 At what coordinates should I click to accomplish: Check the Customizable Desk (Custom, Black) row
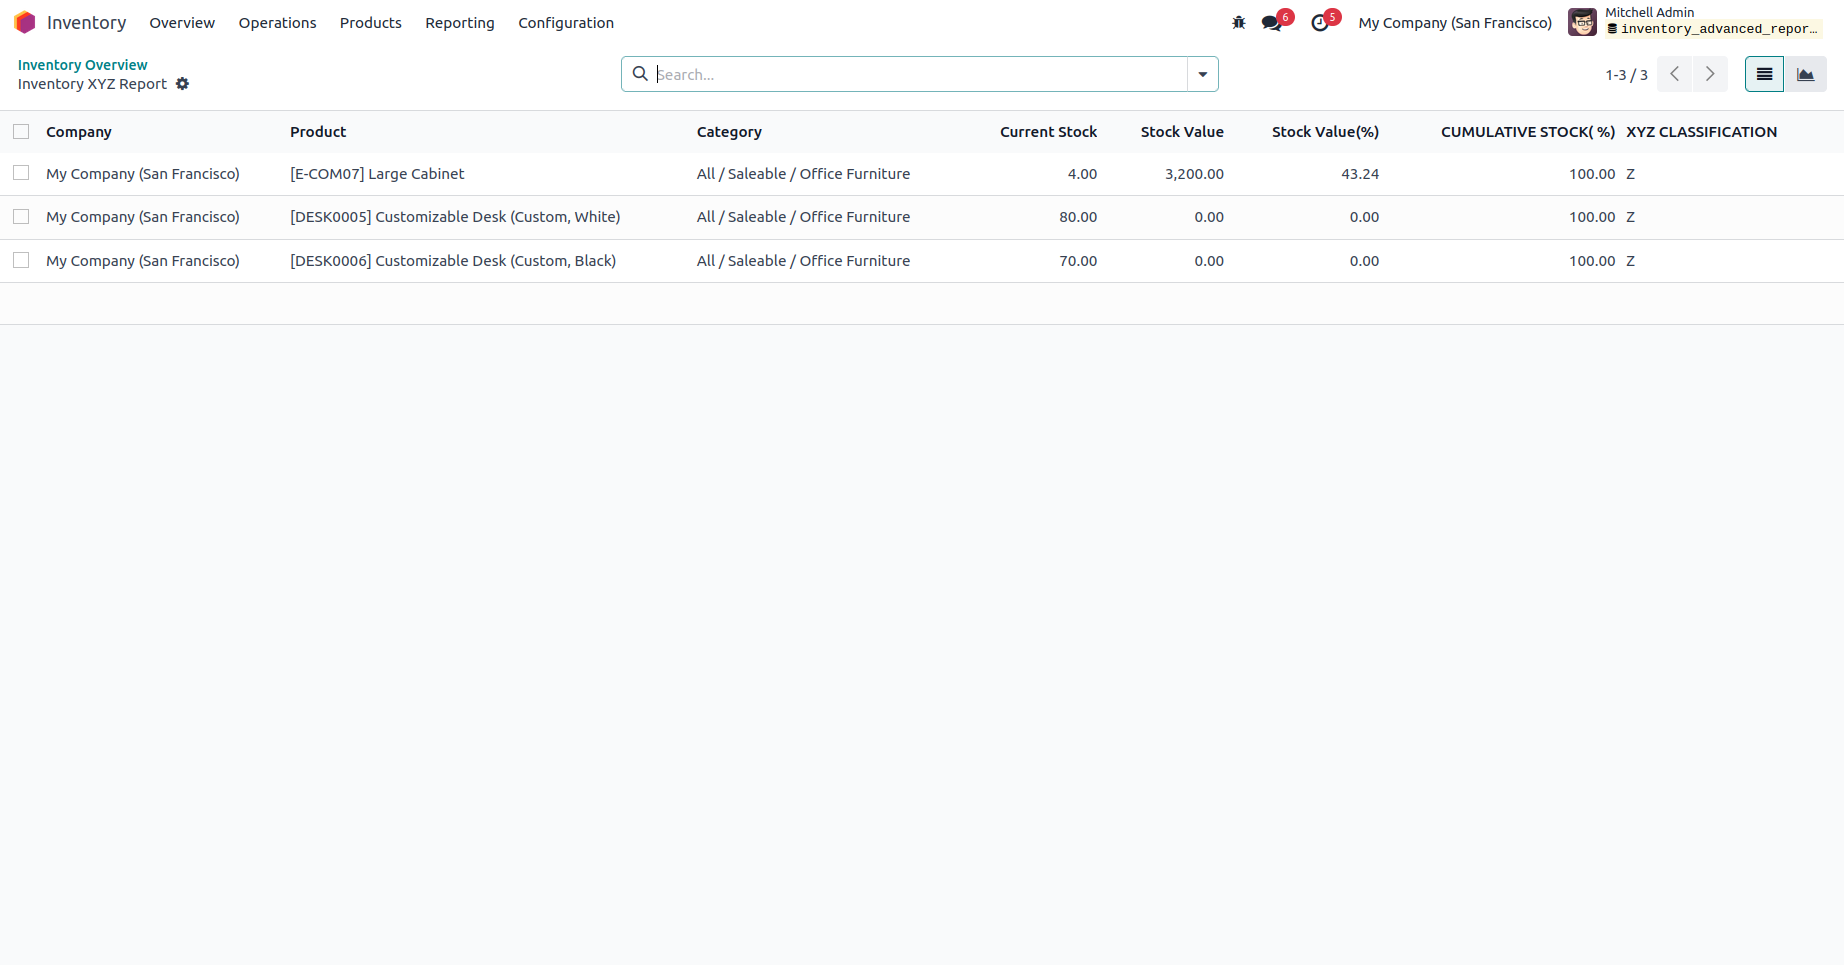(x=21, y=261)
